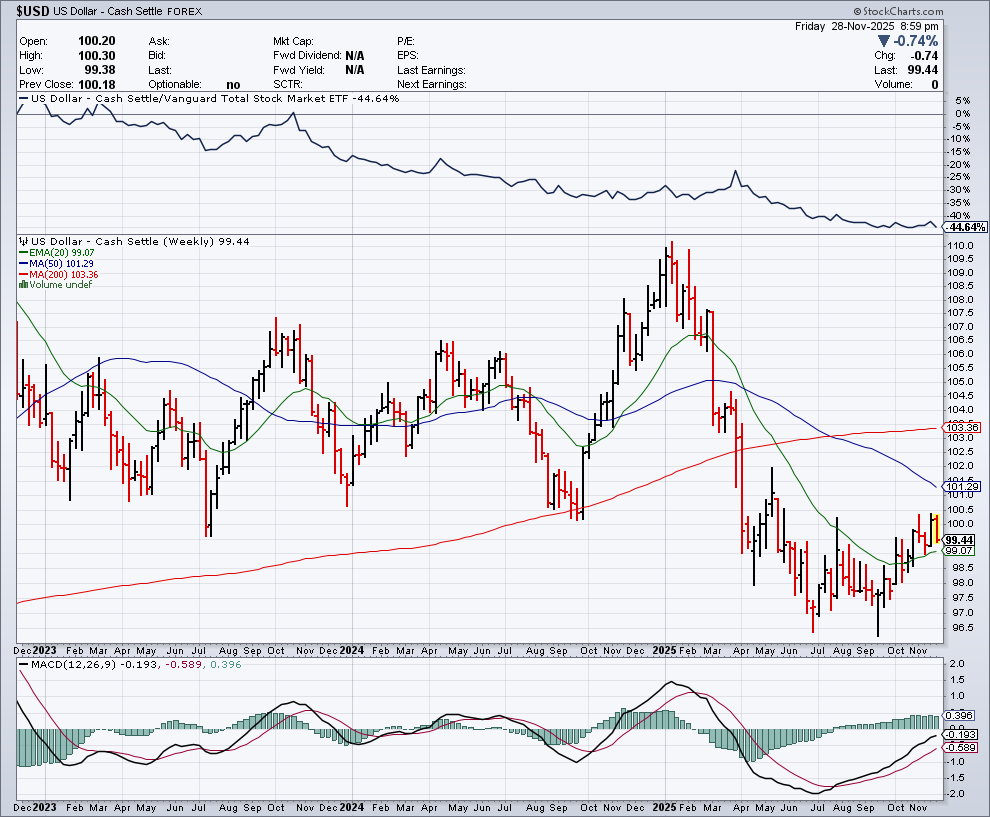The width and height of the screenshot is (990, 817).
Task: Click the Dec 2023 label on bottom MACD axis
Action: [x=34, y=805]
